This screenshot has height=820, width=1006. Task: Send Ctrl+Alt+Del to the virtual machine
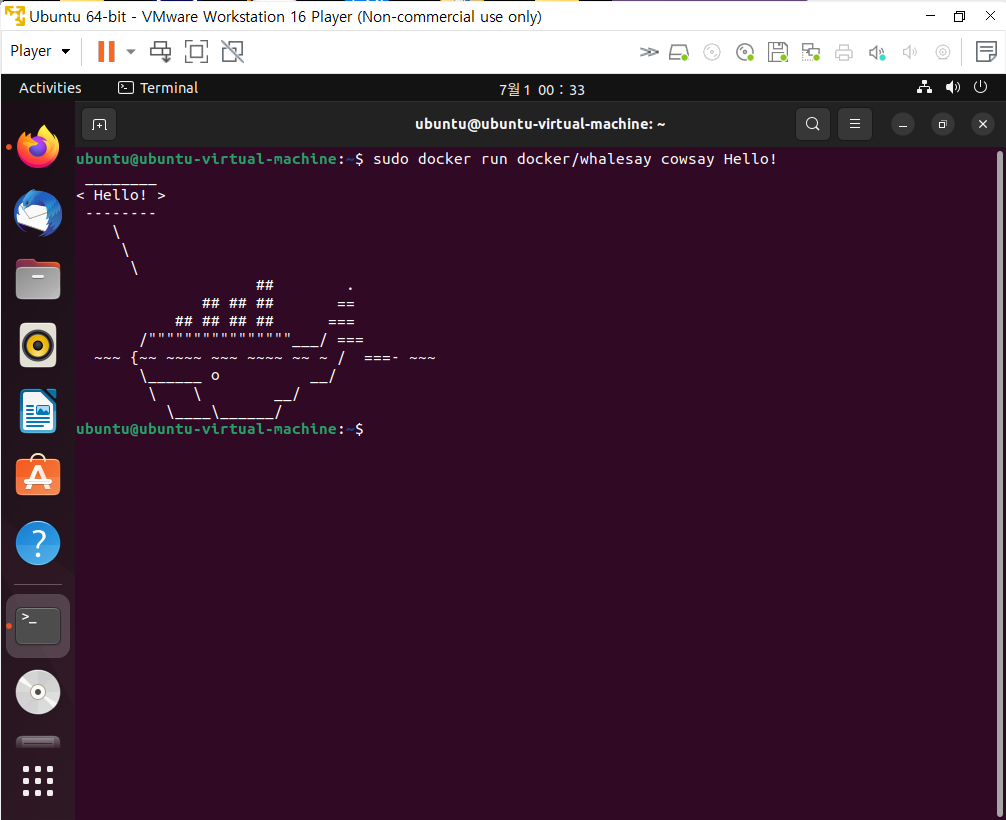[160, 51]
